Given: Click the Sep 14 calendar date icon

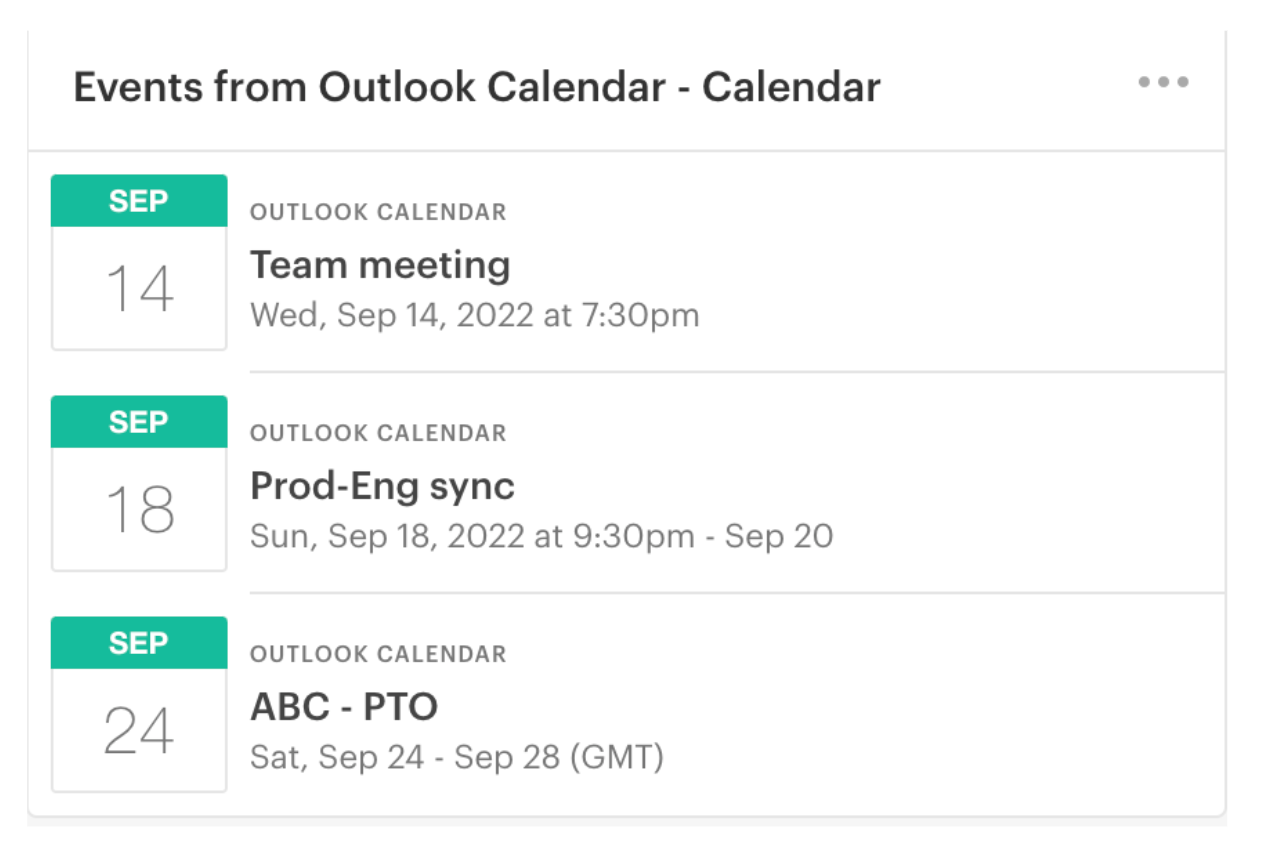Looking at the screenshot, I should tap(139, 263).
